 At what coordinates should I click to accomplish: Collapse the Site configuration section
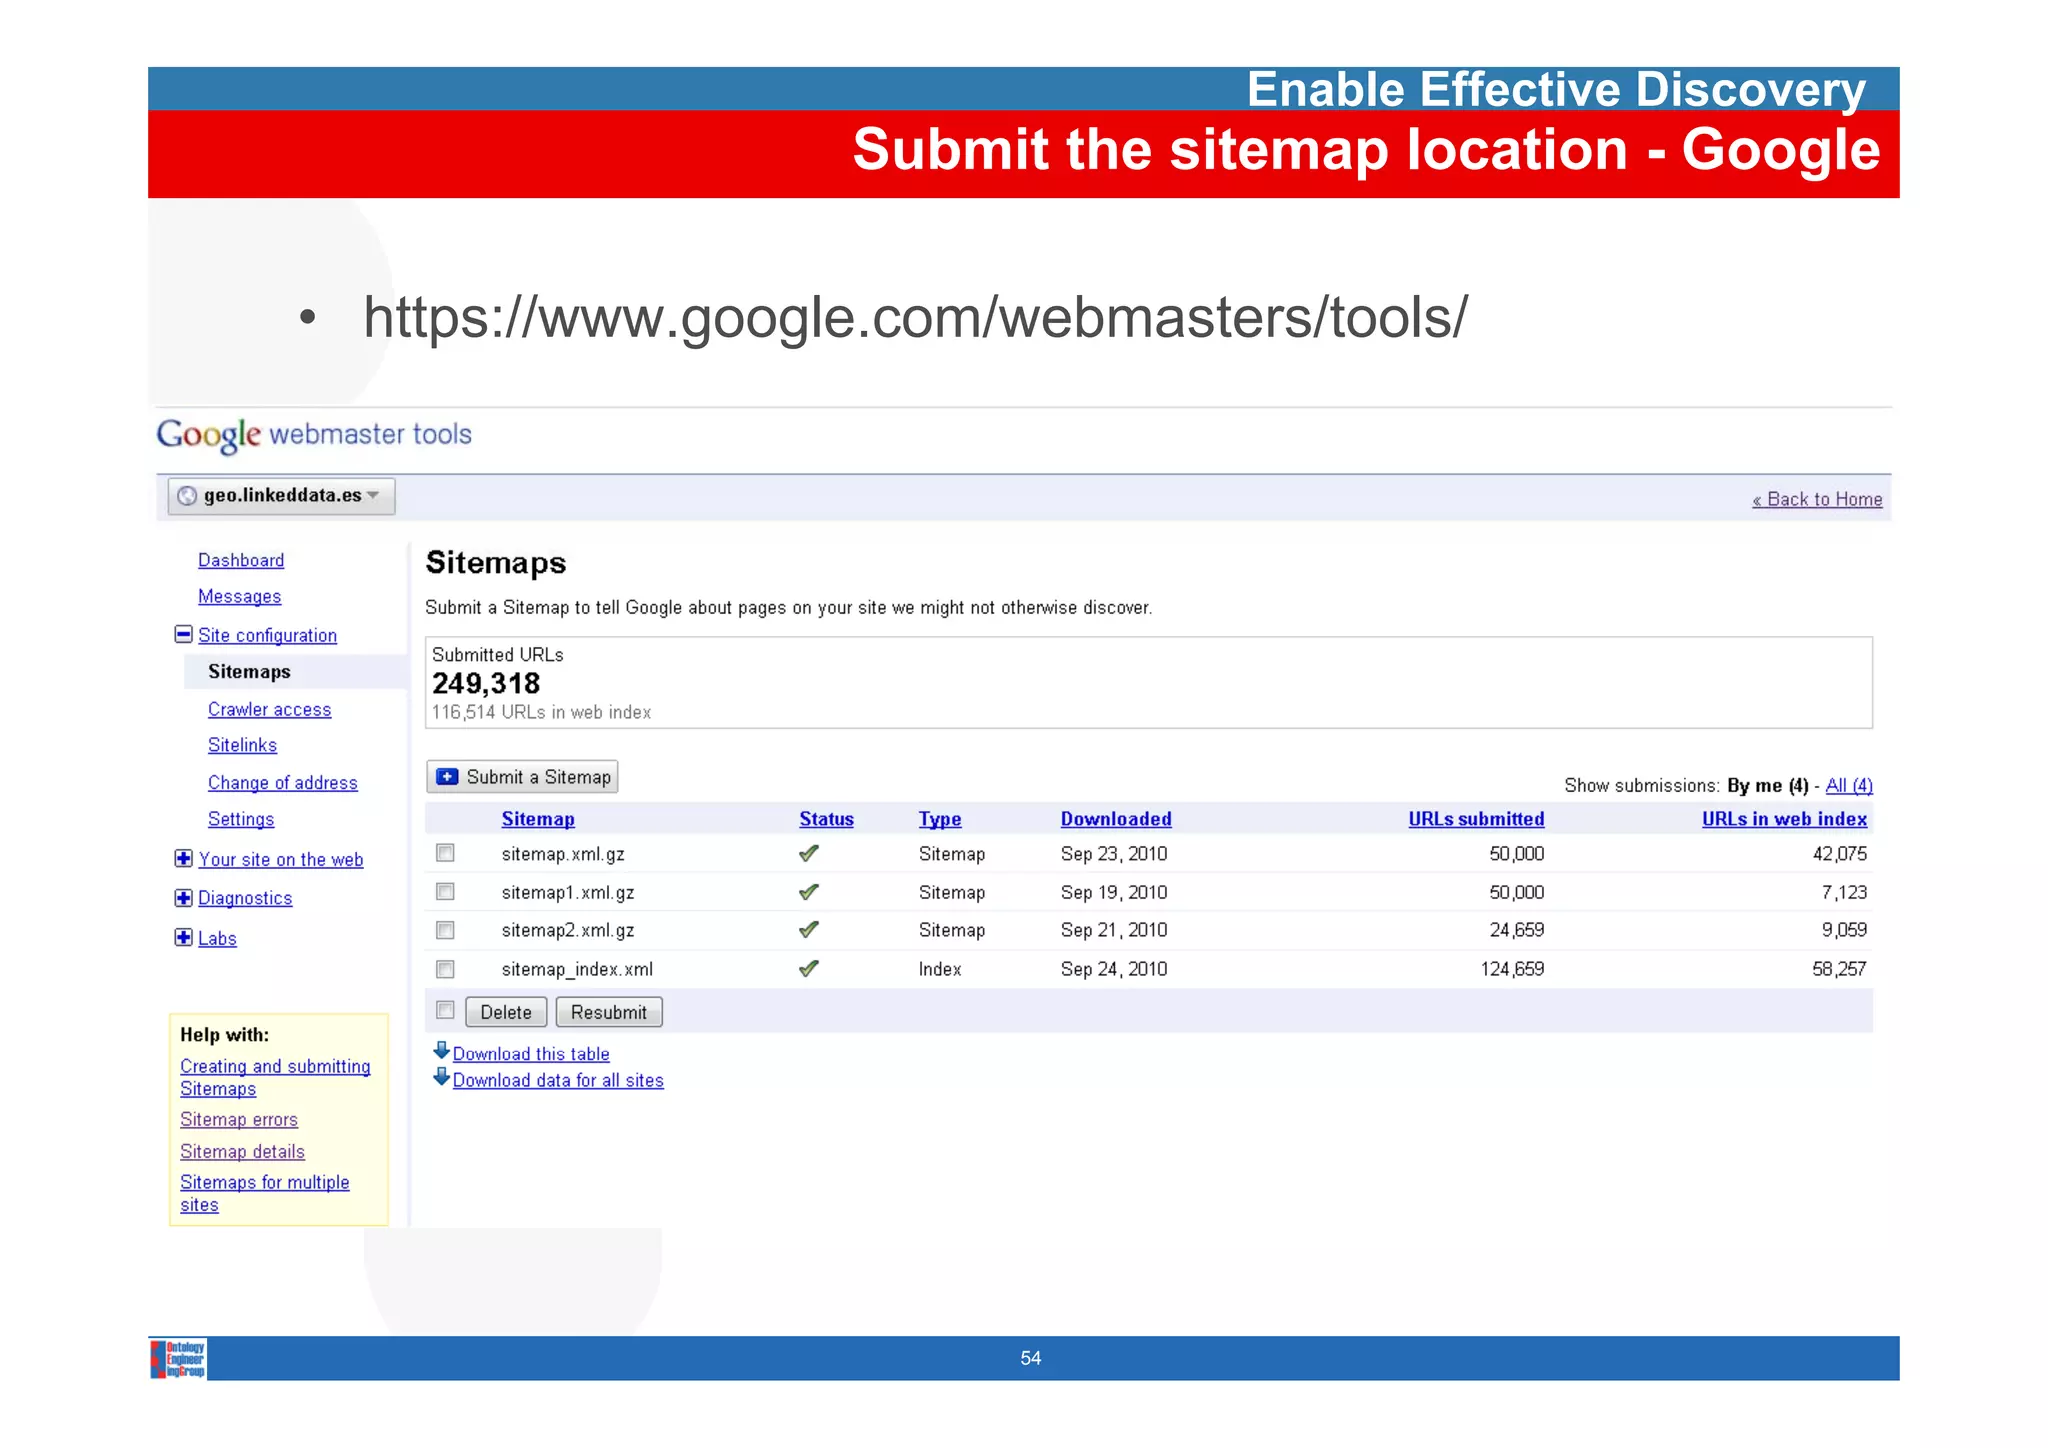183,634
